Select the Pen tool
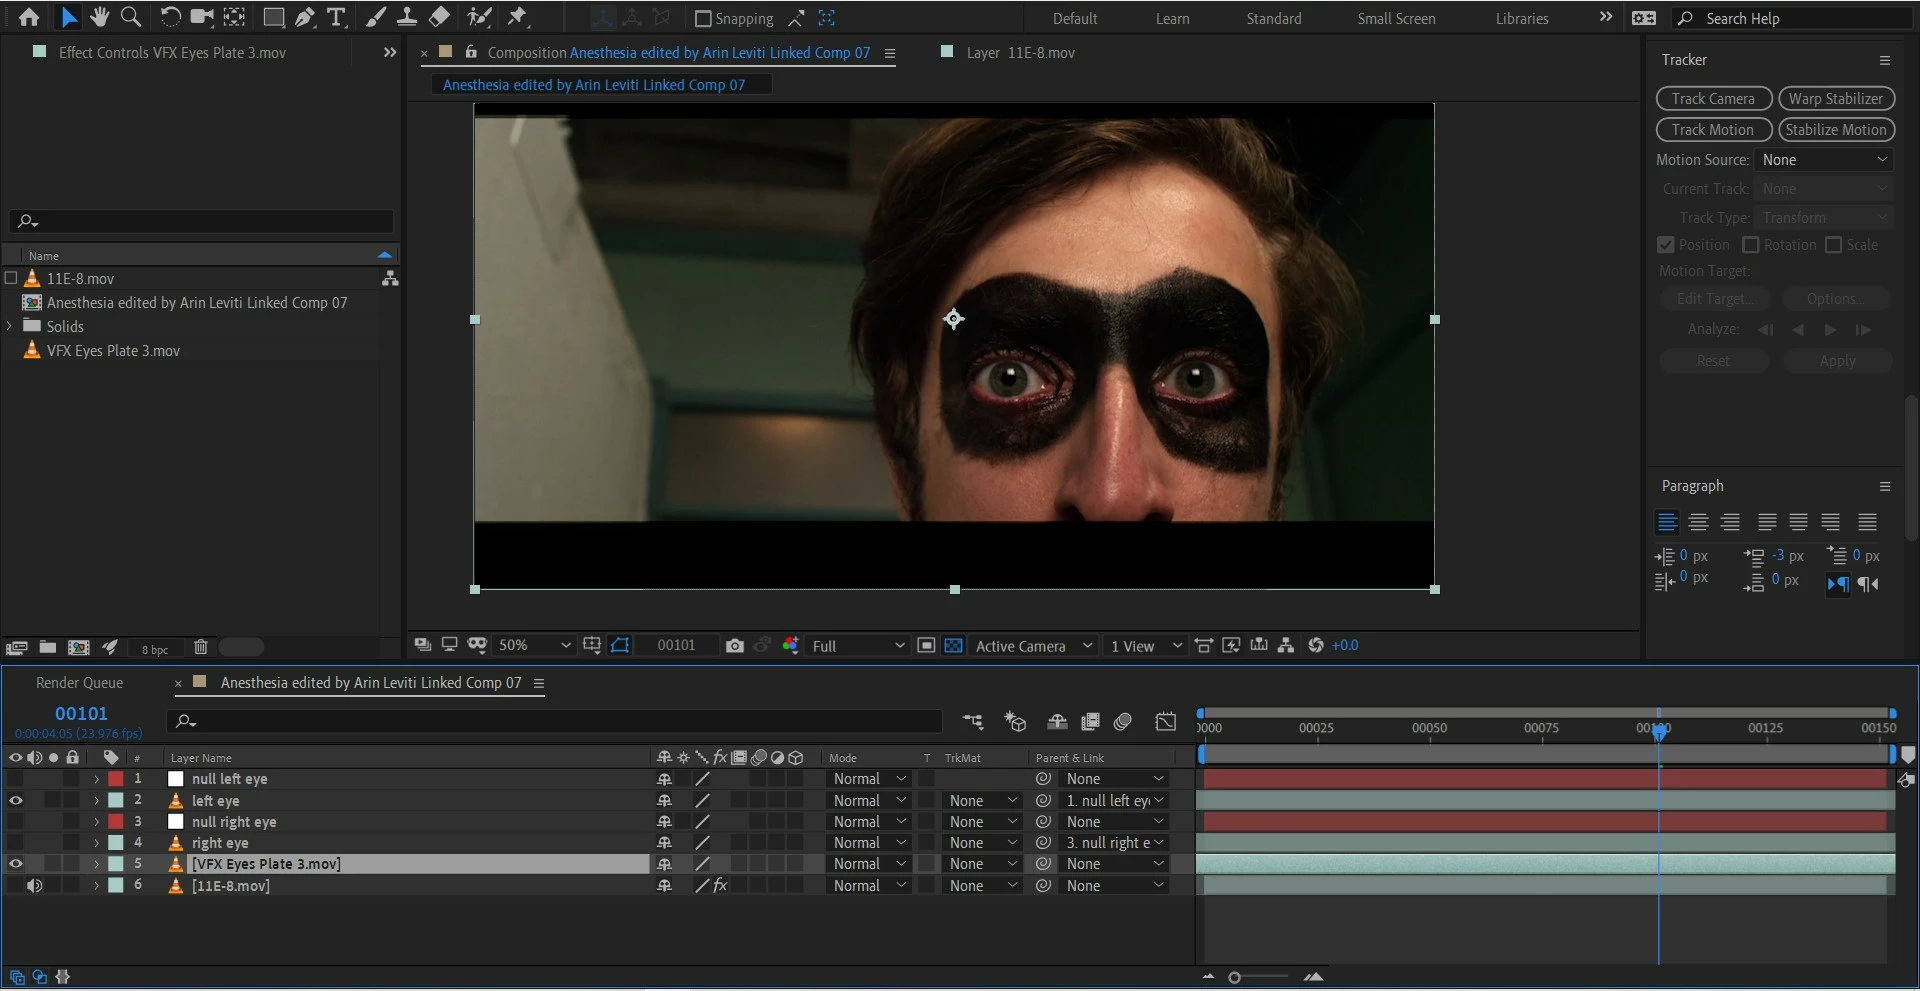 (x=305, y=17)
